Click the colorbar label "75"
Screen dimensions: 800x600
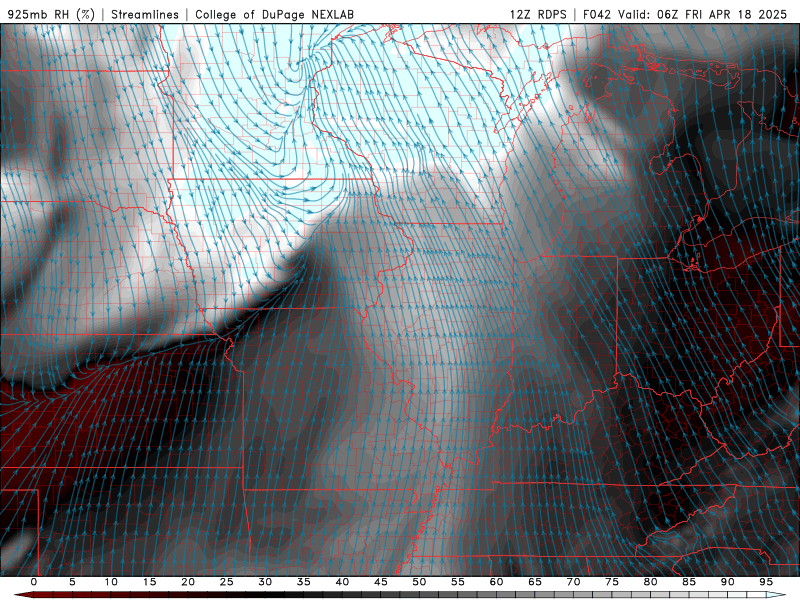(612, 582)
